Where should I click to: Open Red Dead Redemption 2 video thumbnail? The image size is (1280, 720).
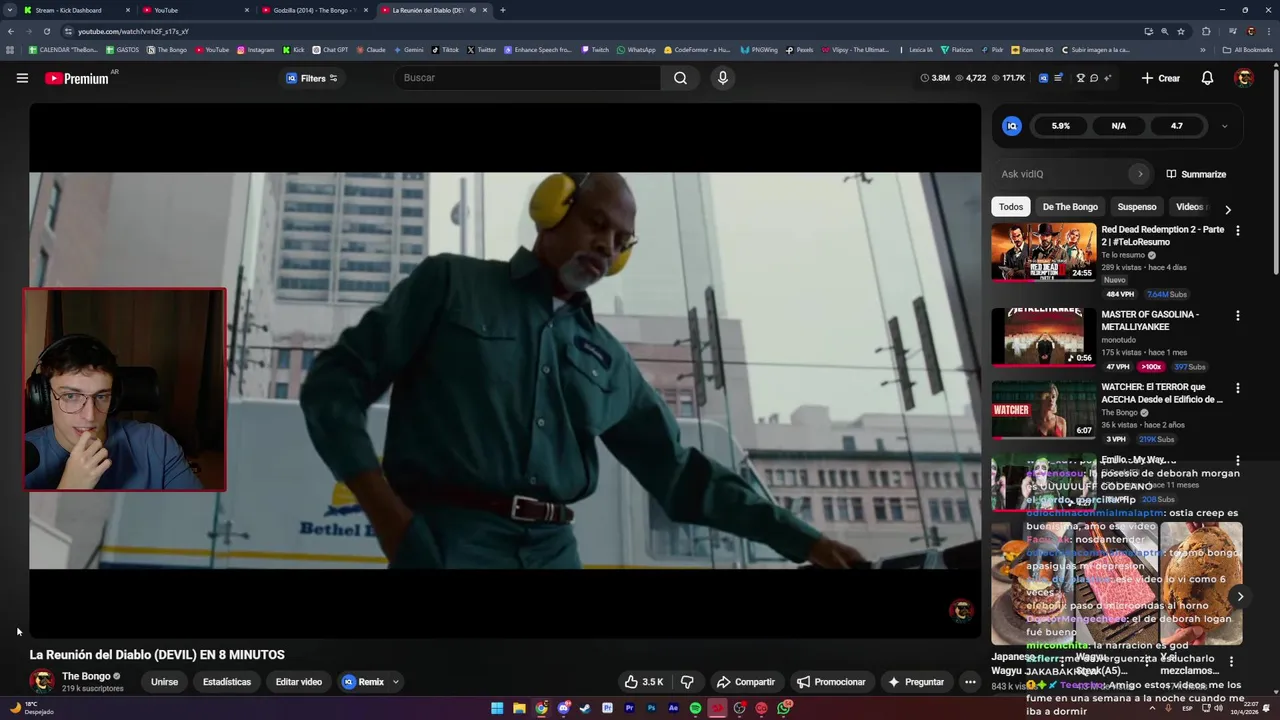[x=1043, y=252]
